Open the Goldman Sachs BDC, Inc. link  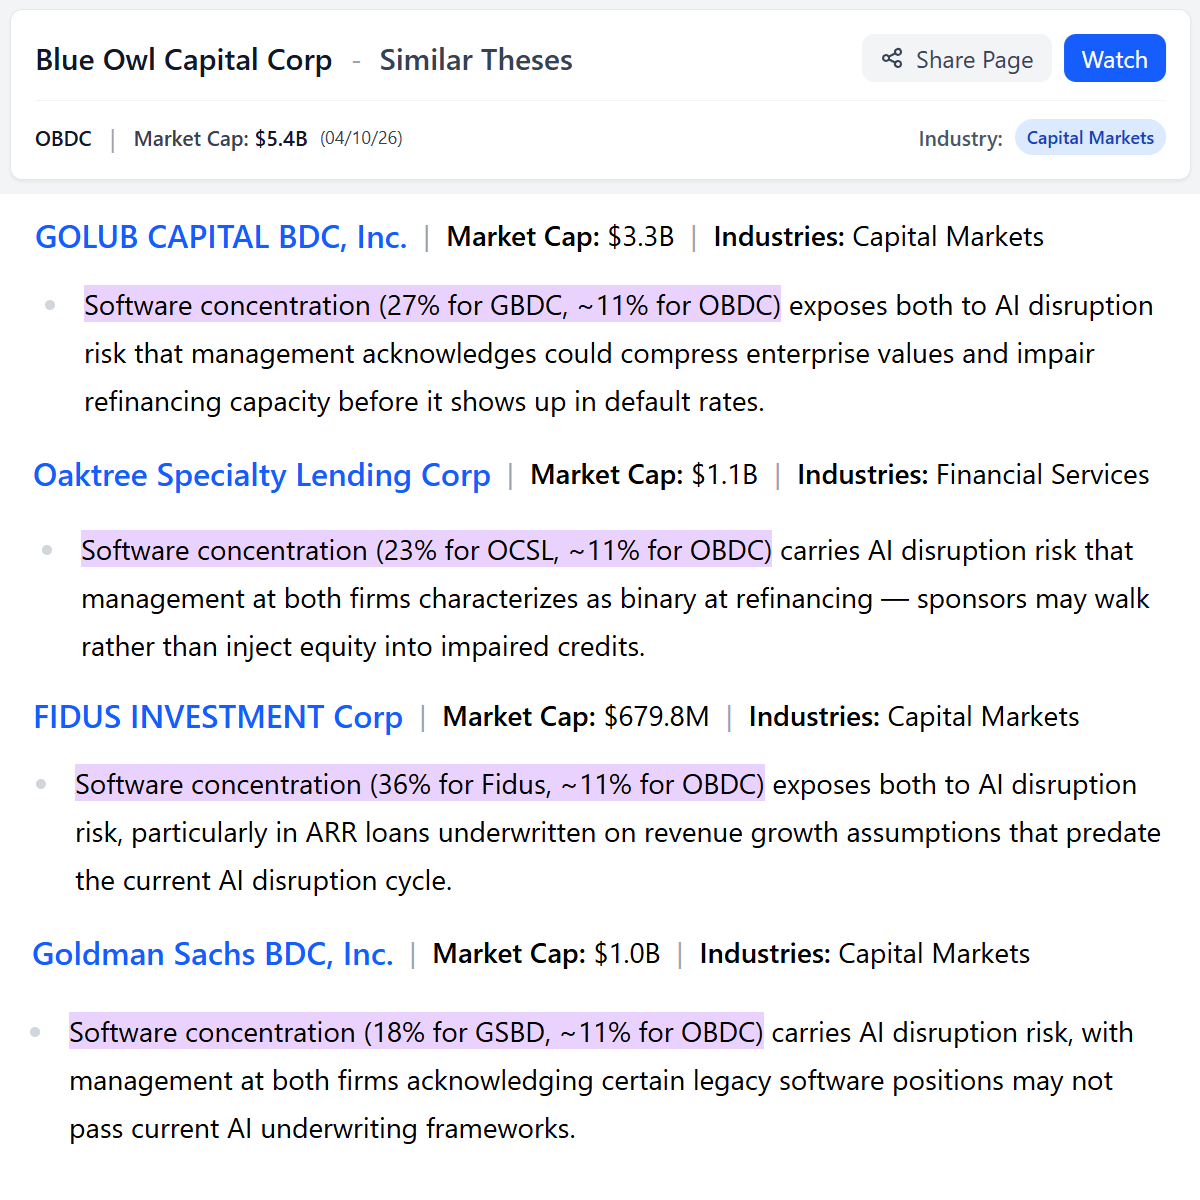pyautogui.click(x=213, y=954)
